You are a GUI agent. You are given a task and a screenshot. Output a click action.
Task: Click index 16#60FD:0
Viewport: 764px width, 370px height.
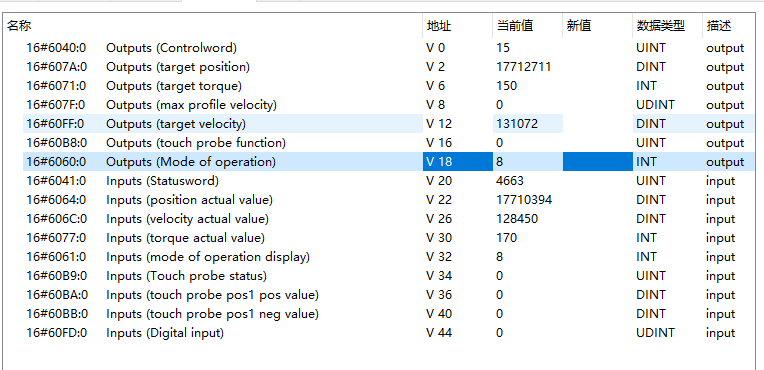click(x=57, y=333)
